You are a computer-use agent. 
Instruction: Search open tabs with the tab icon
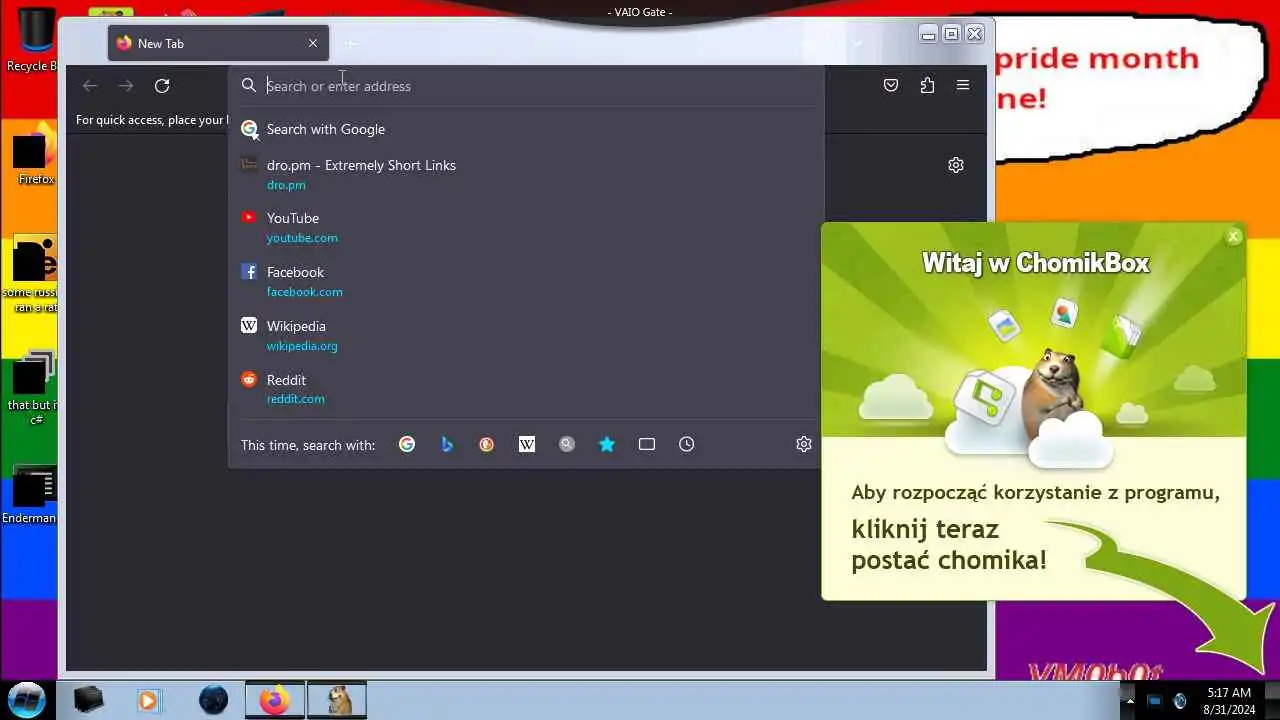tap(647, 444)
